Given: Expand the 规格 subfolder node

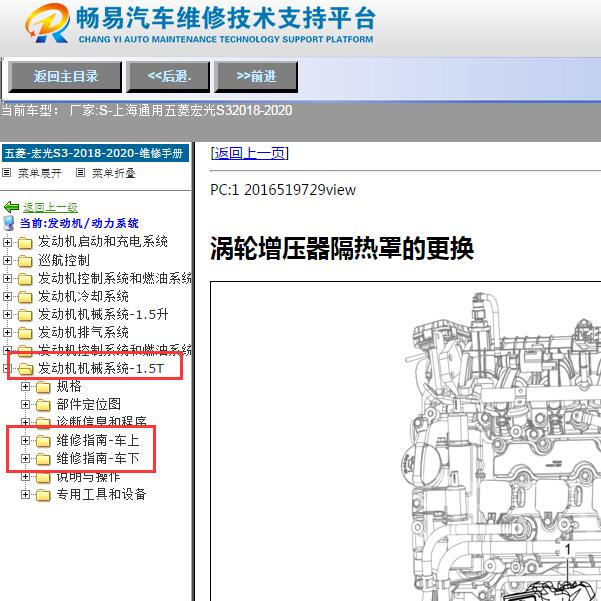Looking at the screenshot, I should (x=25, y=386).
